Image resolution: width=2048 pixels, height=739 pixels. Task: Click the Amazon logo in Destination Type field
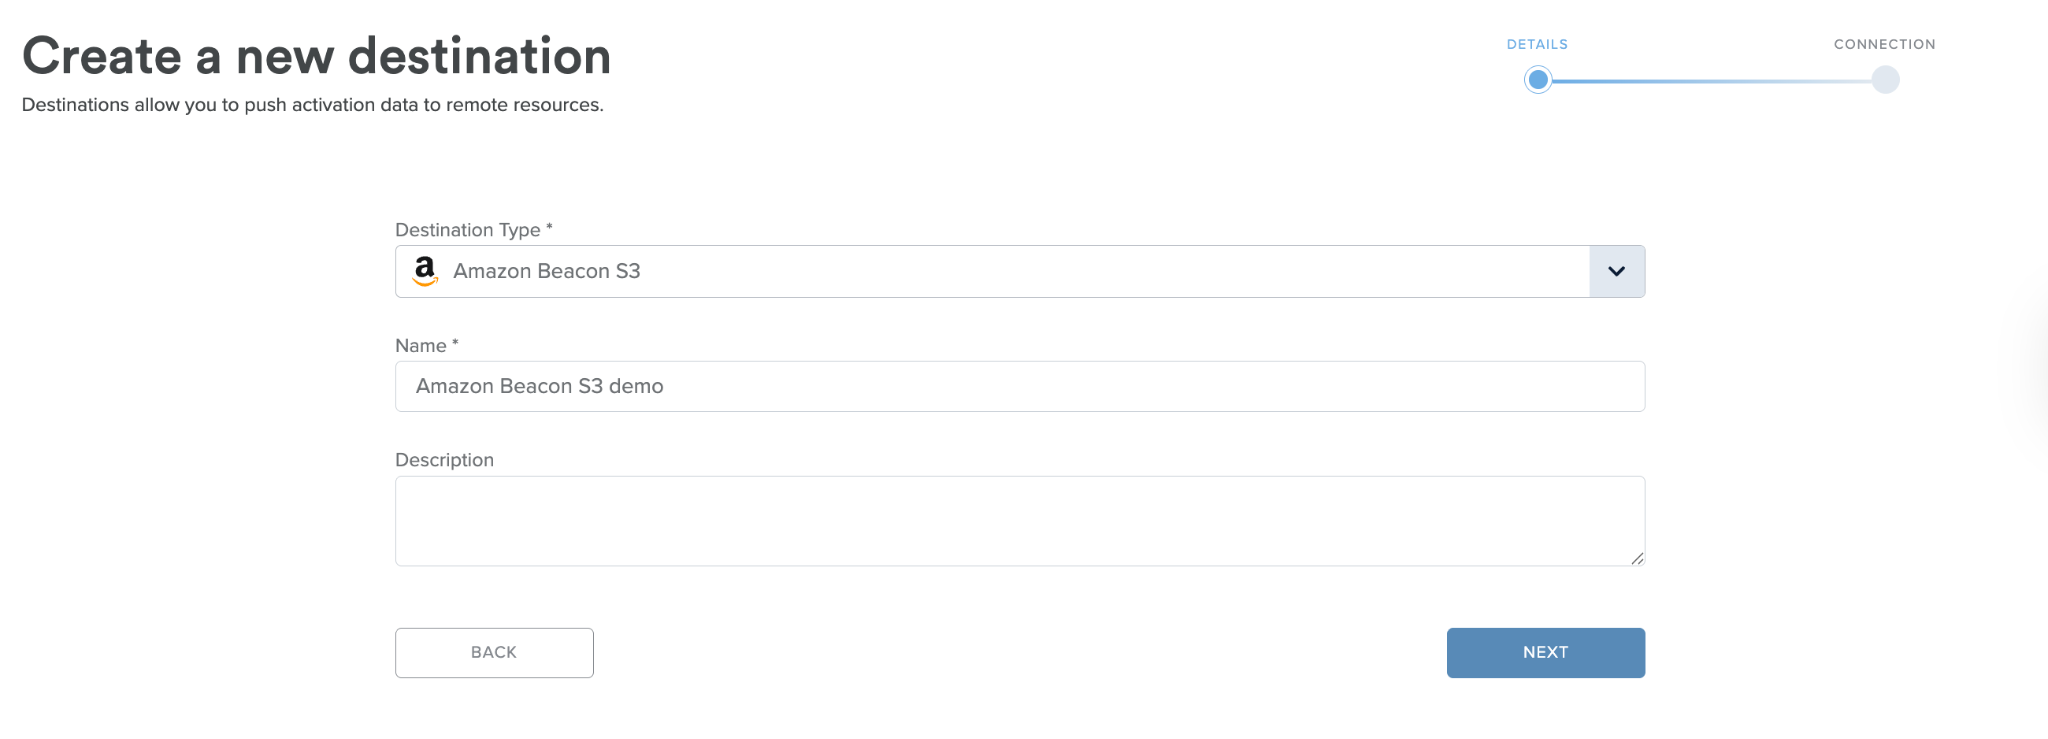(x=425, y=271)
